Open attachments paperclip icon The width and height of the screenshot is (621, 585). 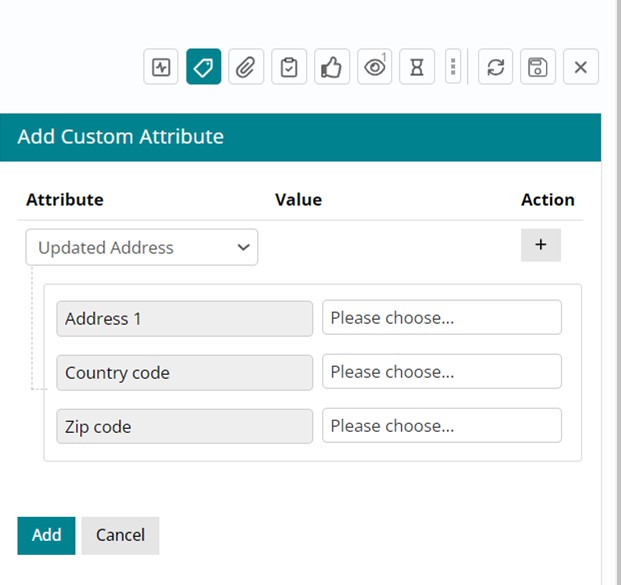pyautogui.click(x=246, y=68)
